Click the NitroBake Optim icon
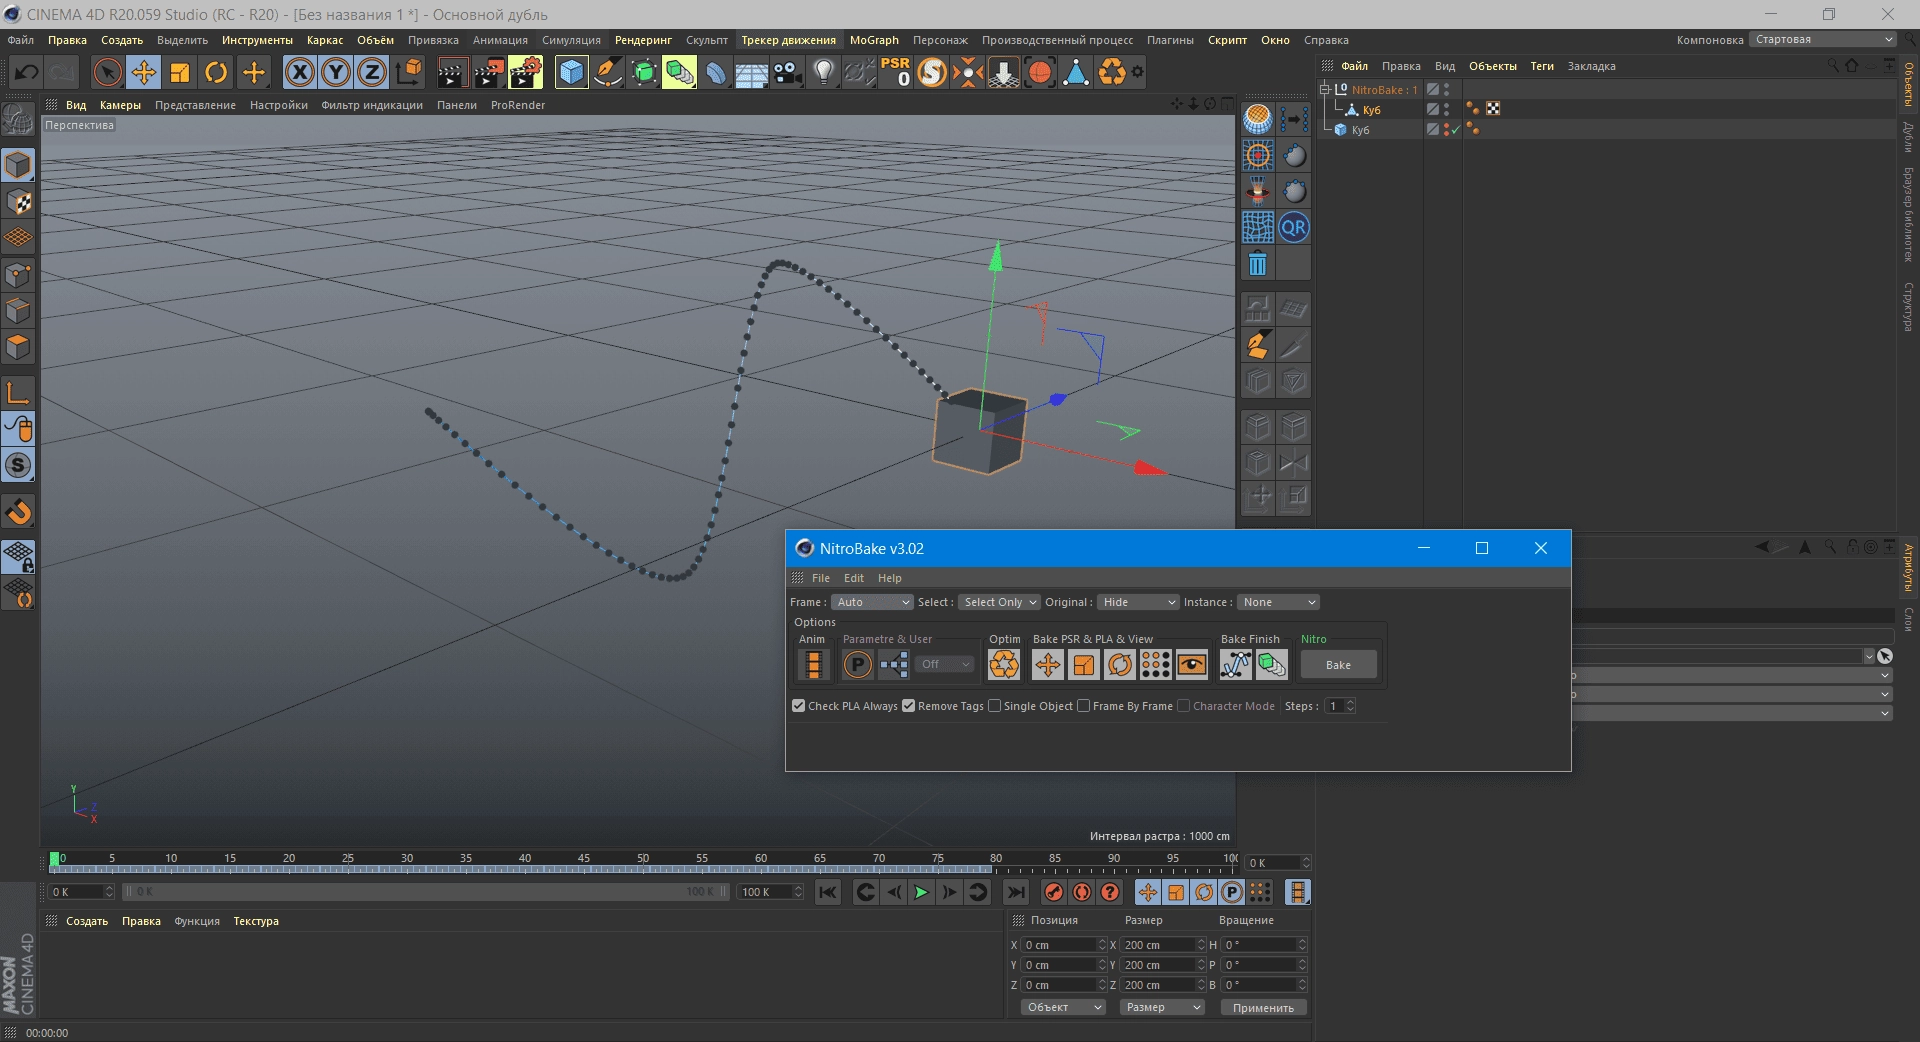The image size is (1920, 1042). (x=1003, y=664)
